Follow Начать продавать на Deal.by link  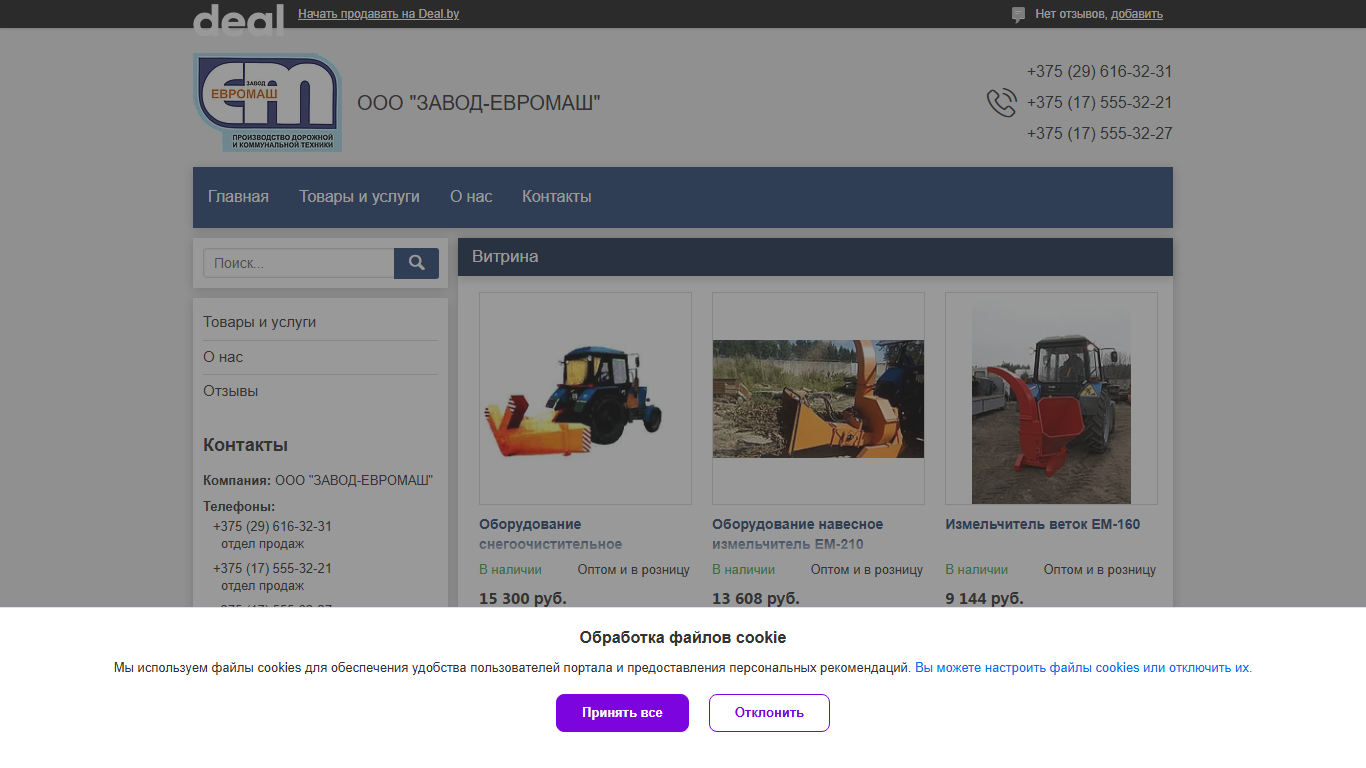(x=379, y=14)
